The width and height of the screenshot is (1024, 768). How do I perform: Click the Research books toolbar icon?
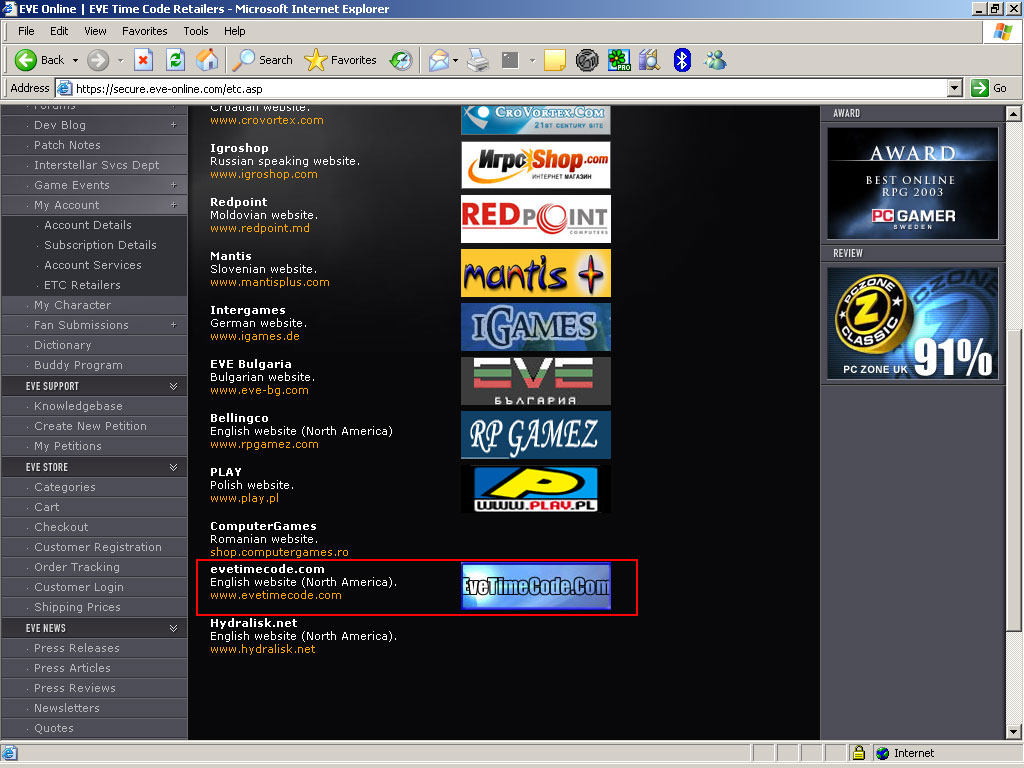650,60
